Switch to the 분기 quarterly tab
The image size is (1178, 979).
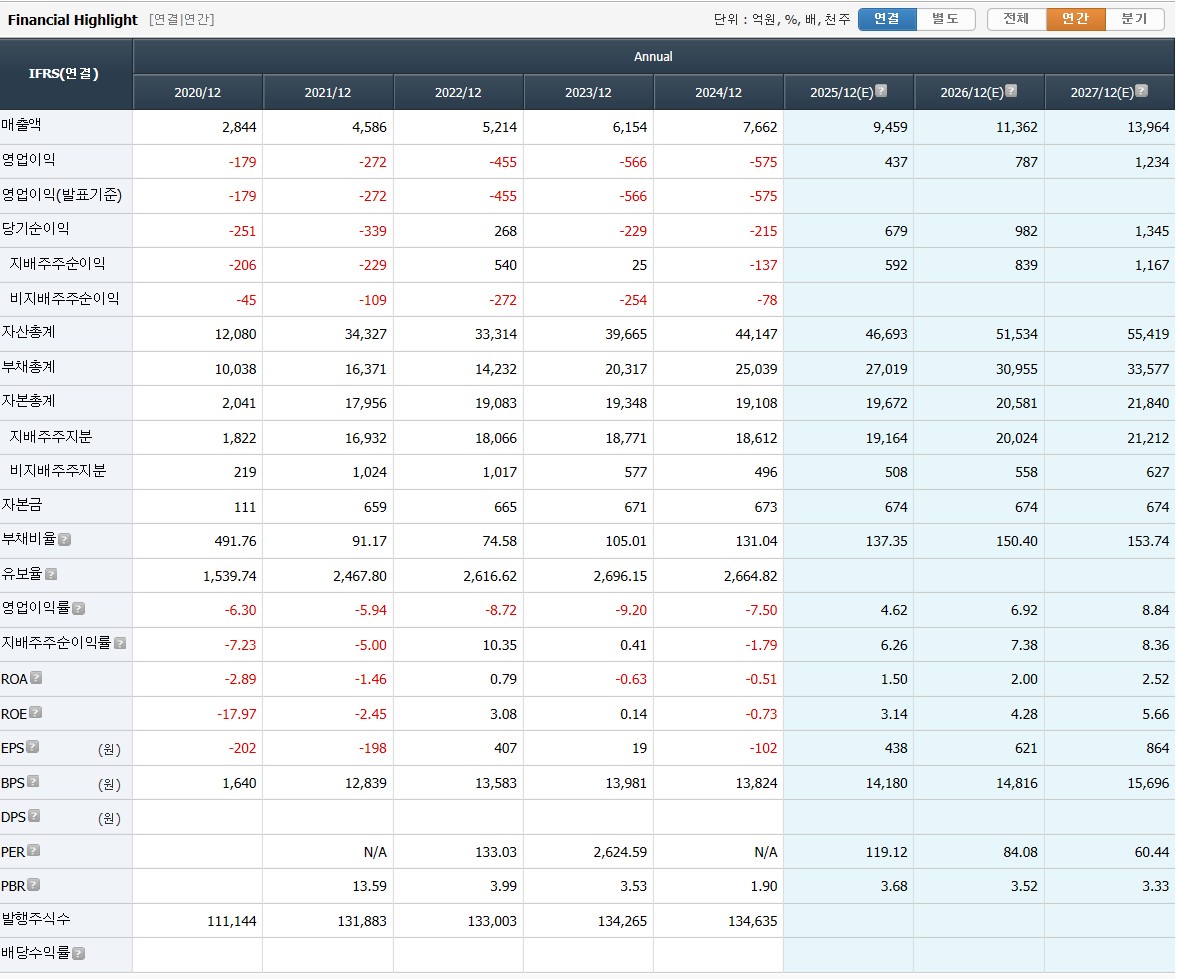pyautogui.click(x=1134, y=19)
